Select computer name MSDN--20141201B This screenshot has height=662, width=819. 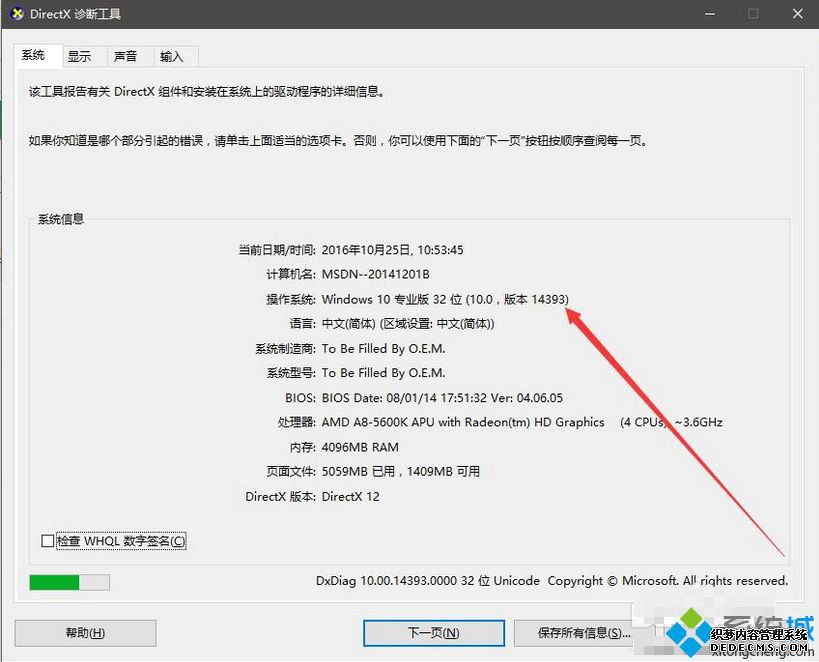(376, 274)
